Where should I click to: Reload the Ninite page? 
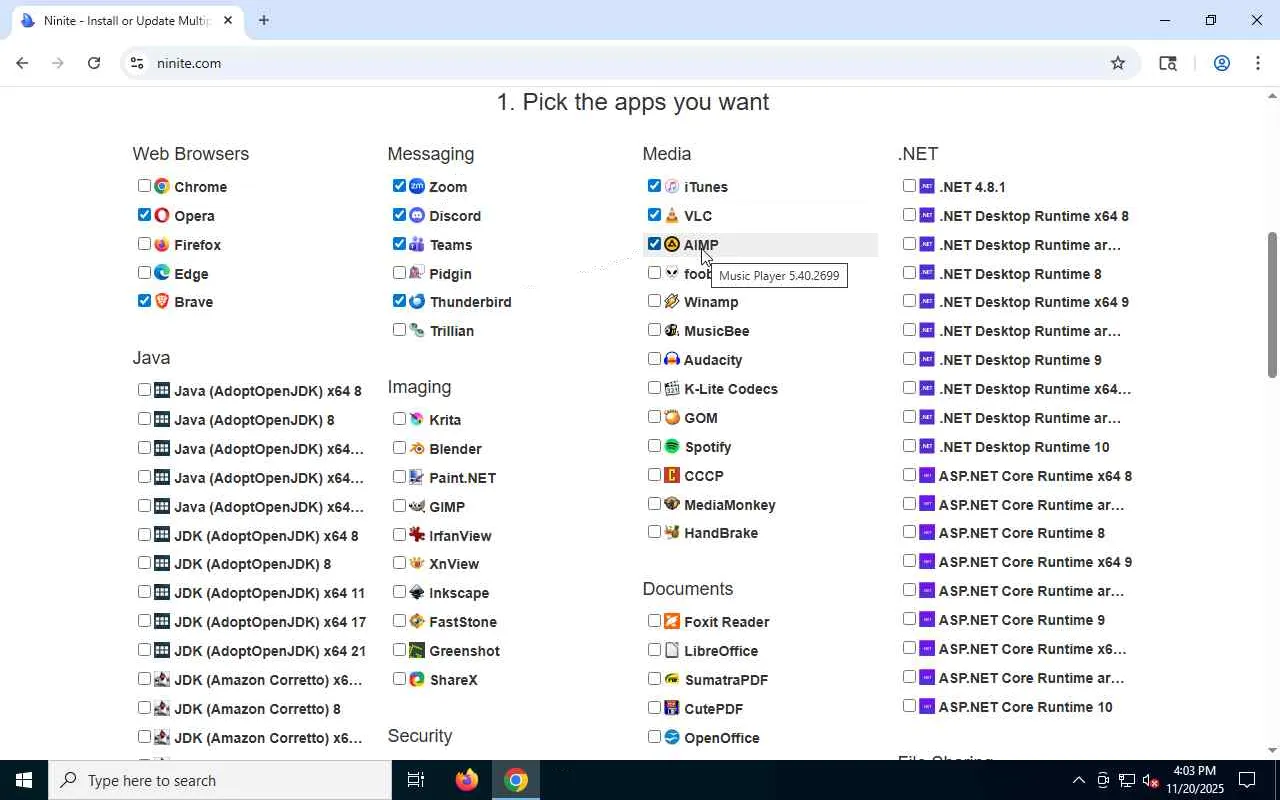tap(94, 63)
